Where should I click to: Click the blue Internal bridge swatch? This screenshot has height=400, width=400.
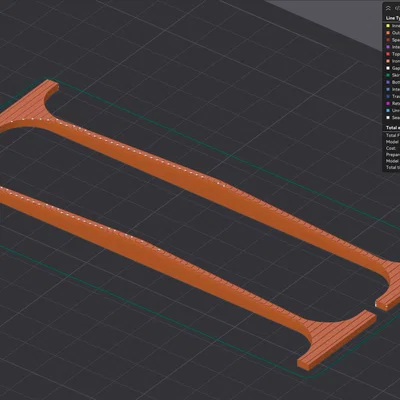388,89
